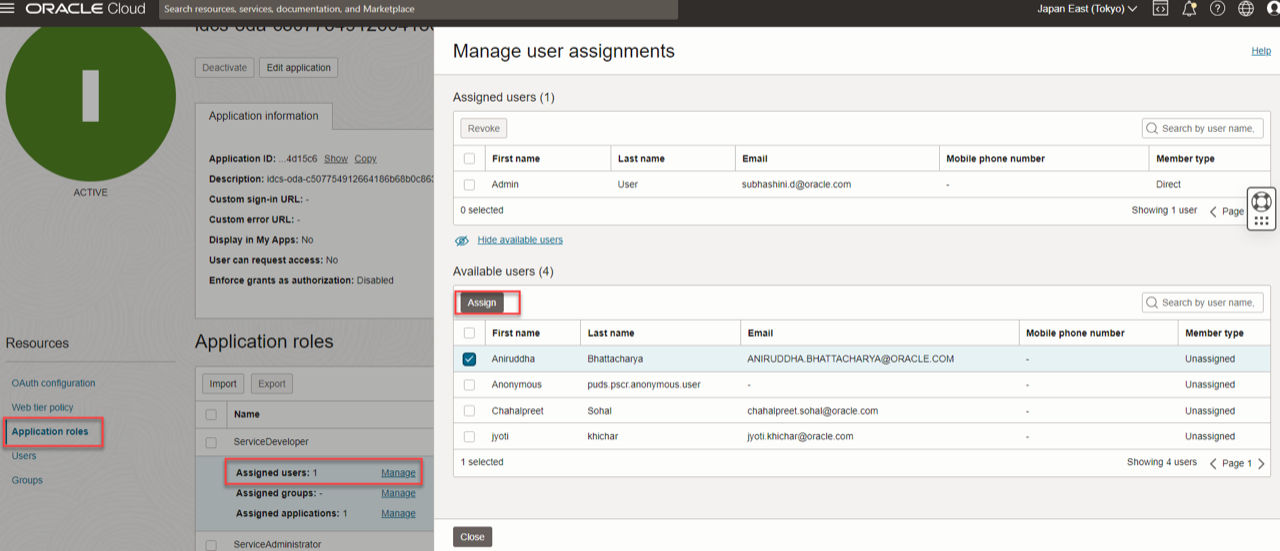Click the Import button
This screenshot has height=551, width=1280.
[223, 383]
